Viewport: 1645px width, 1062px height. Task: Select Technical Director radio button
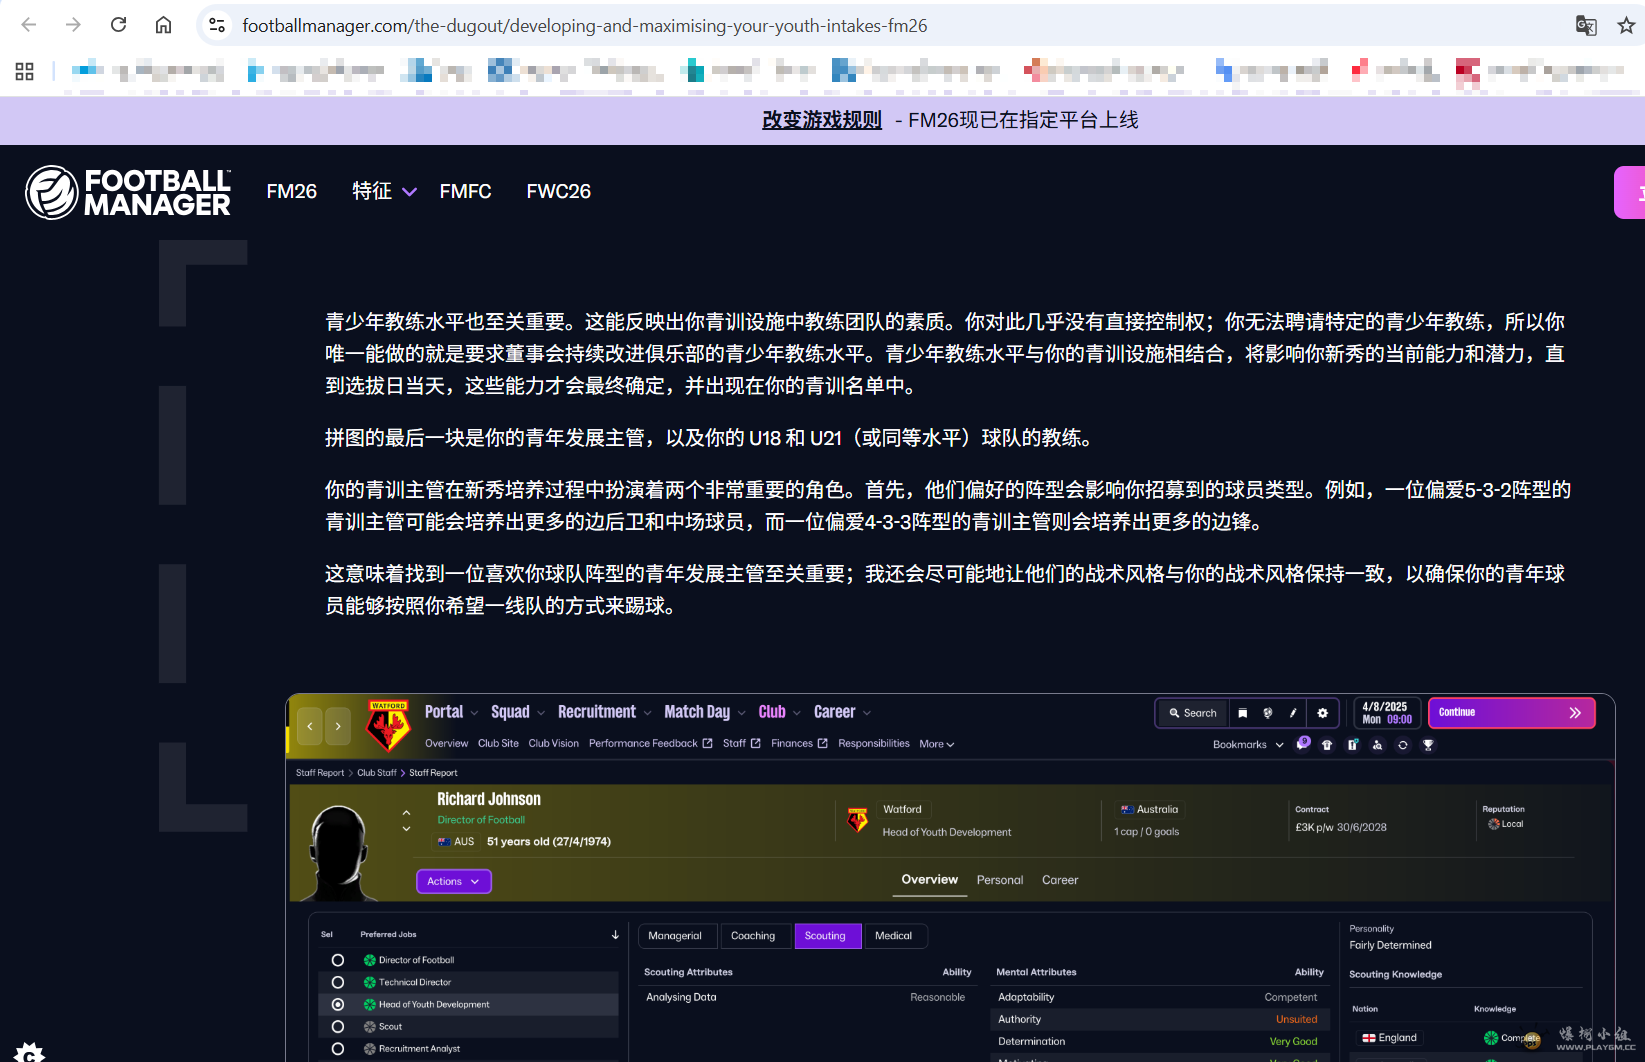click(338, 982)
